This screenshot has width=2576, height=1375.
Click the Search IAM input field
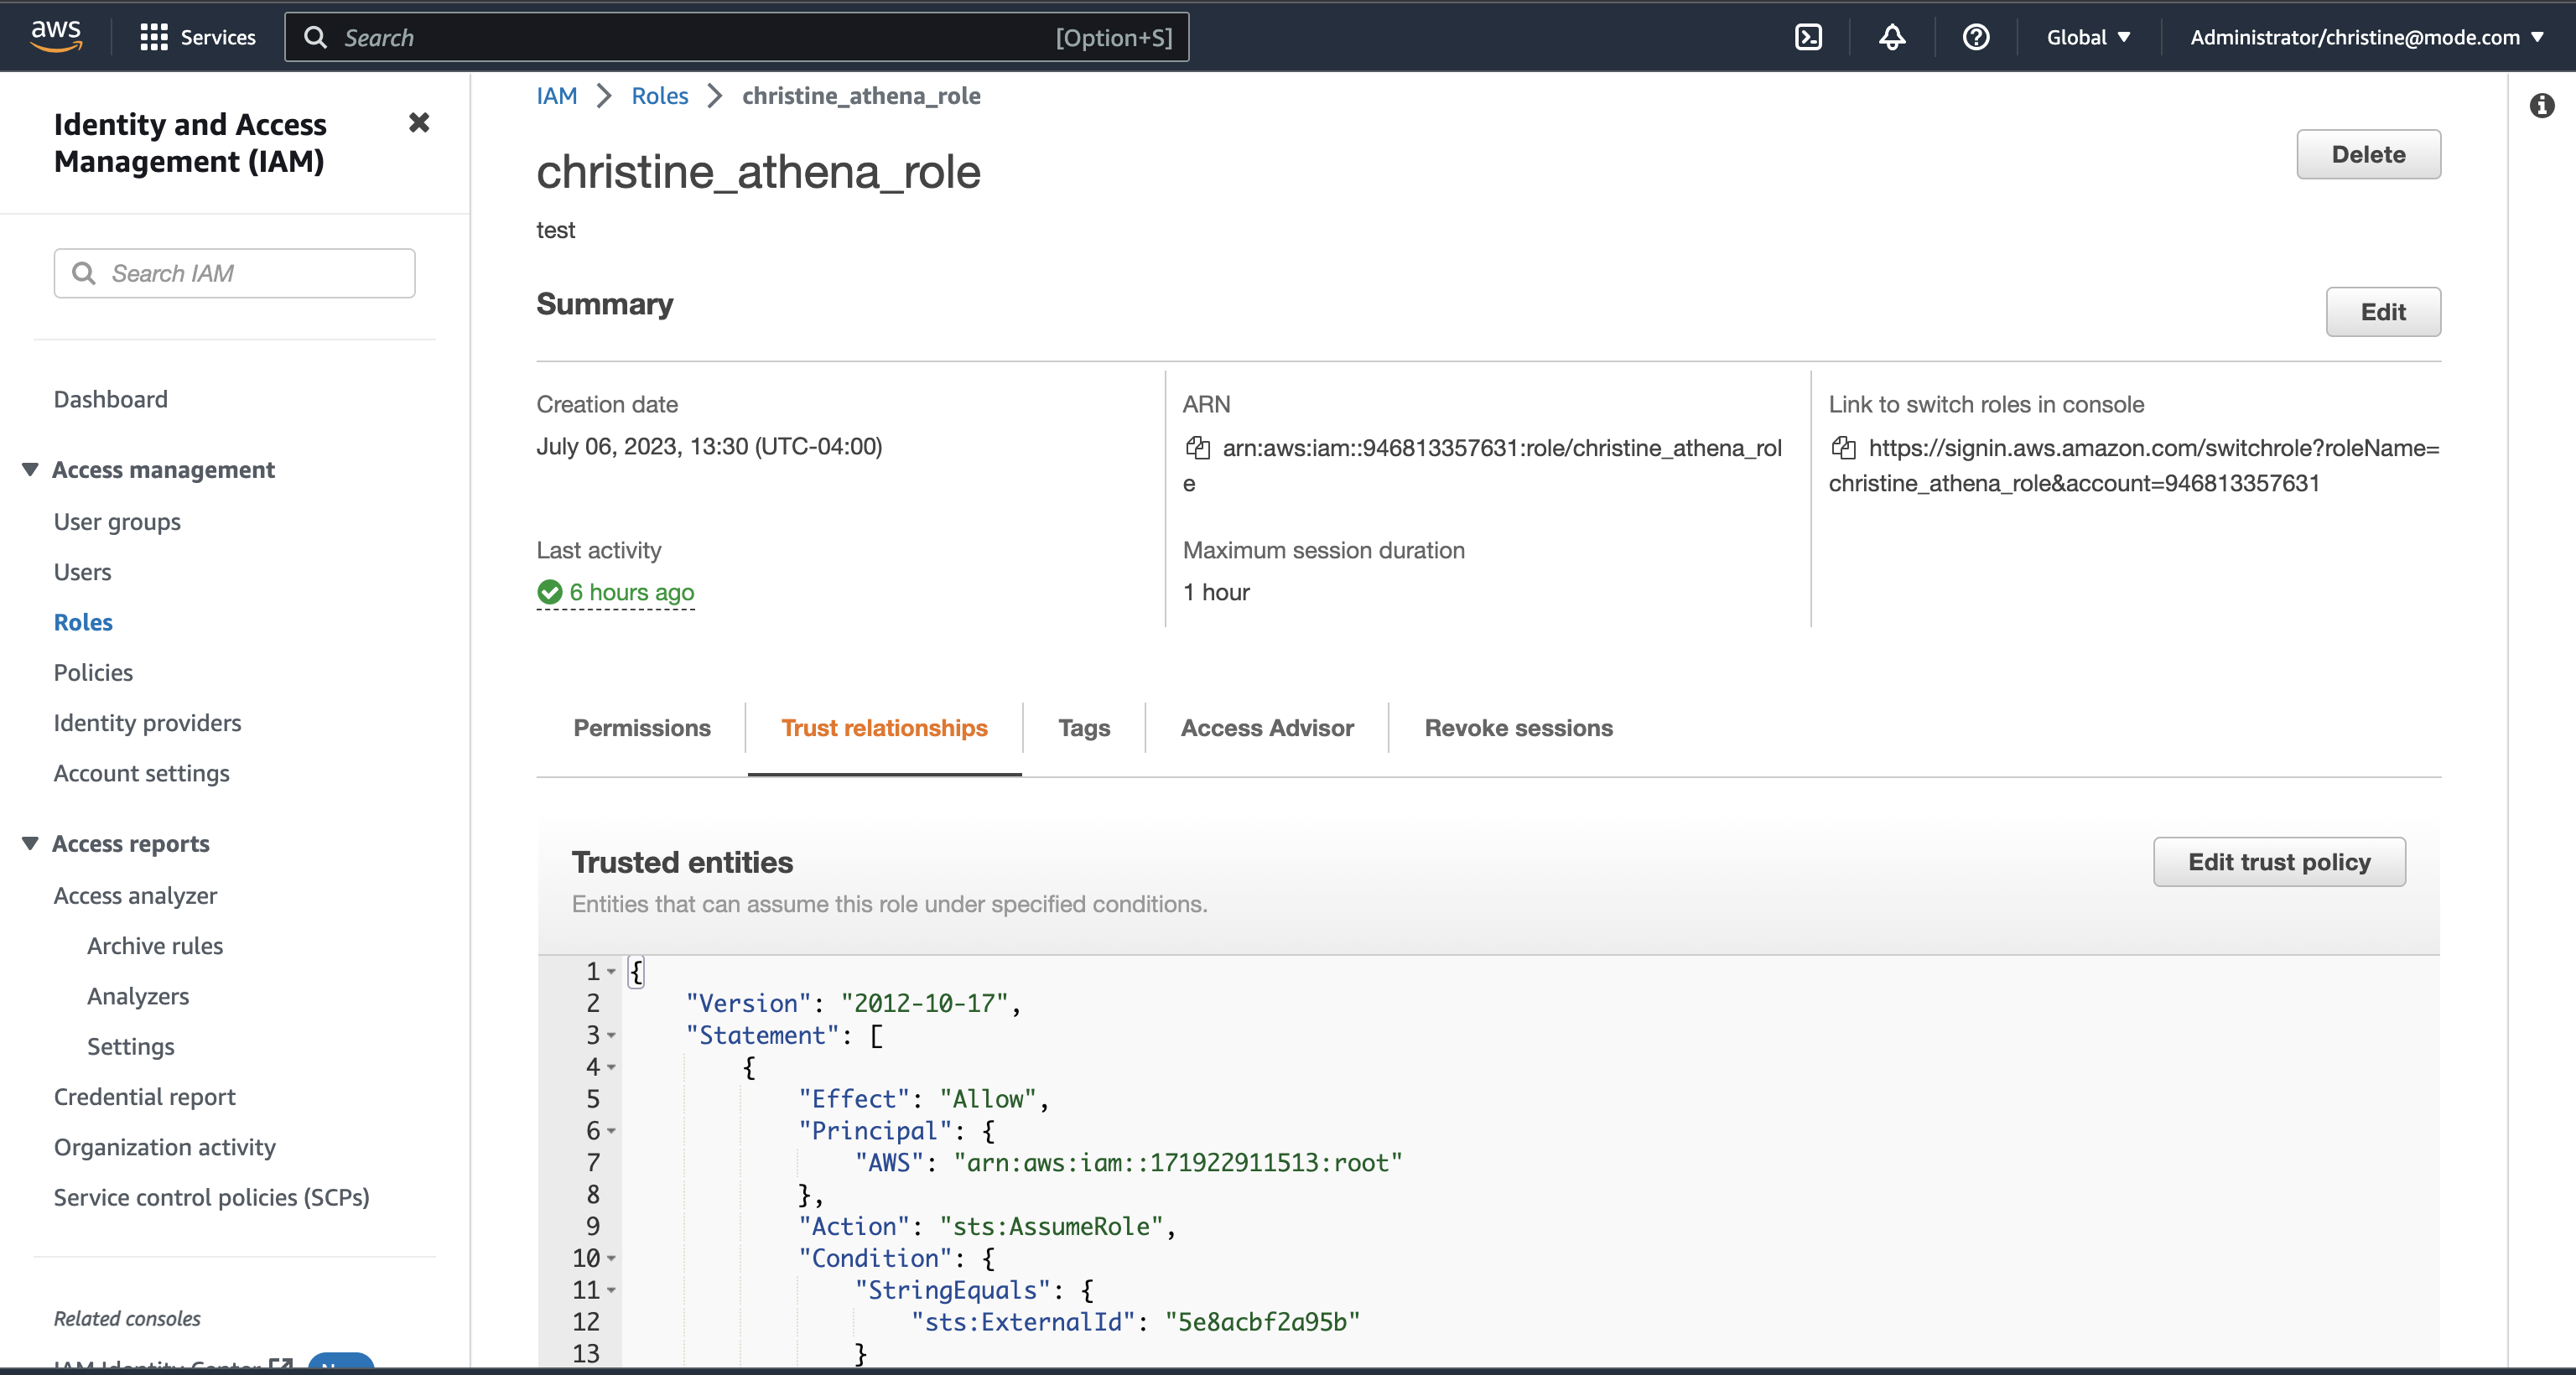(x=235, y=273)
